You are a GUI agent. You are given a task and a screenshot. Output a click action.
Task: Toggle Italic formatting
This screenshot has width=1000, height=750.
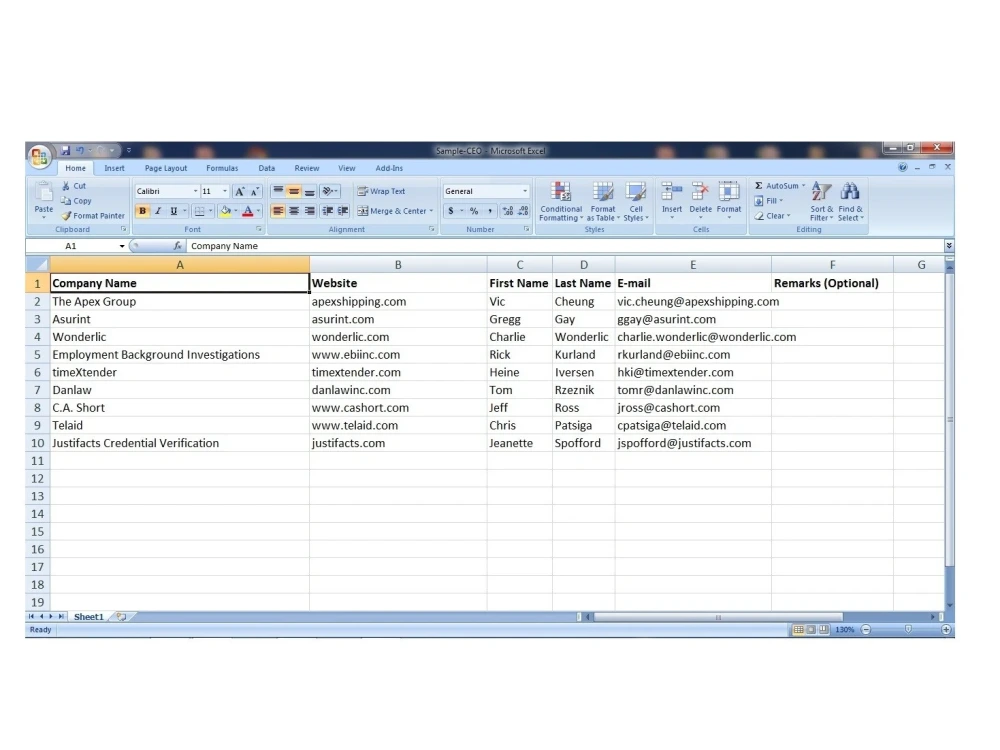(158, 211)
